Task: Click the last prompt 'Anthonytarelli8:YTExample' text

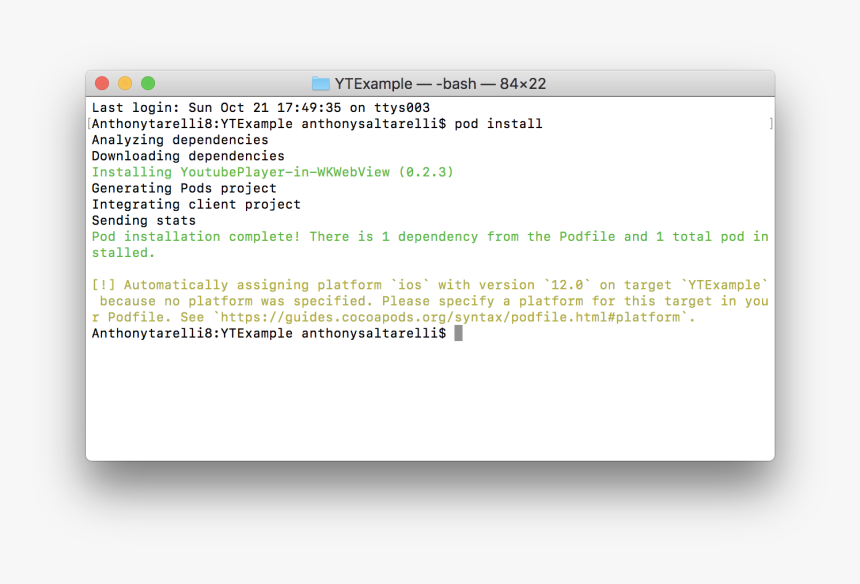Action: 192,333
